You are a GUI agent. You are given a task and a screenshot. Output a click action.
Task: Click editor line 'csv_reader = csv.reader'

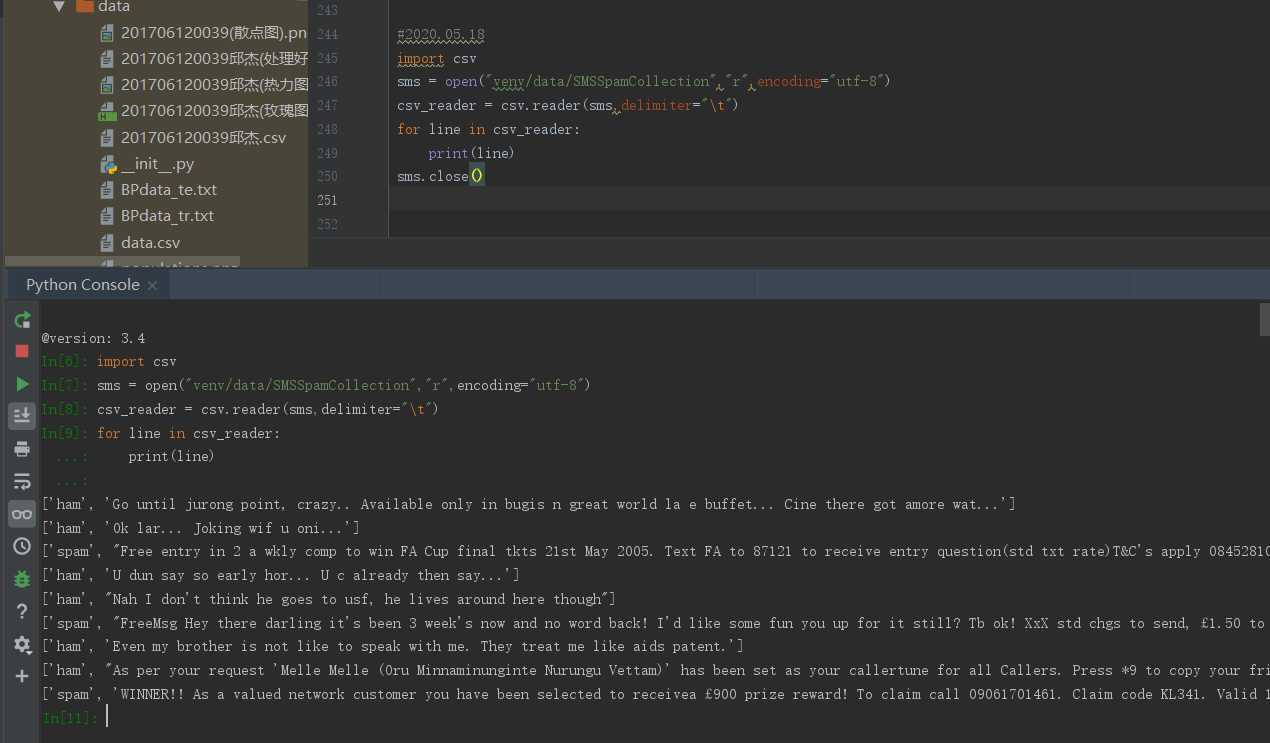[x=567, y=105]
